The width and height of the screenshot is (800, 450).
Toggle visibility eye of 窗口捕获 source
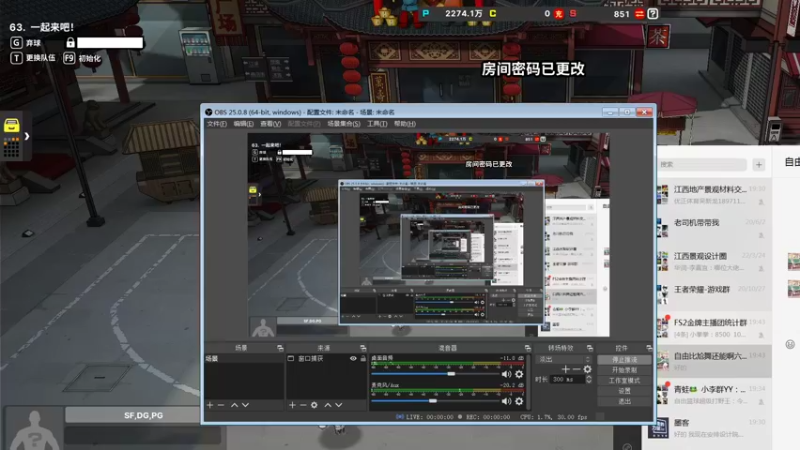pyautogui.click(x=353, y=359)
